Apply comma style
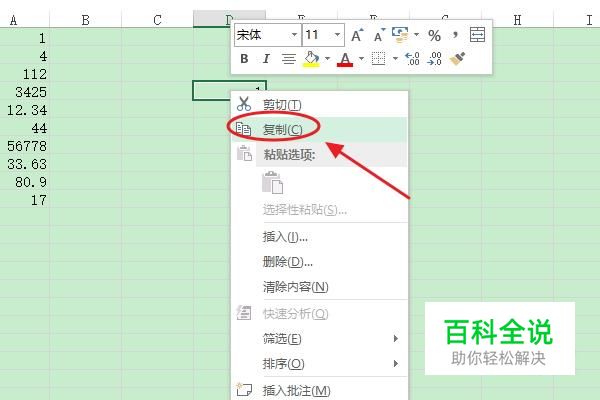 tap(455, 35)
